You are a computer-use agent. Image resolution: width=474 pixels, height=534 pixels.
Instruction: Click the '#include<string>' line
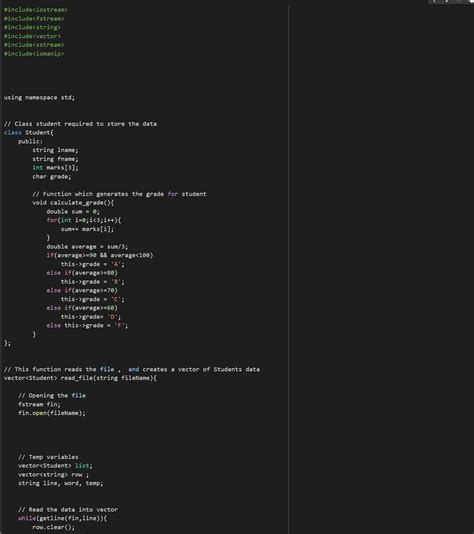32,27
